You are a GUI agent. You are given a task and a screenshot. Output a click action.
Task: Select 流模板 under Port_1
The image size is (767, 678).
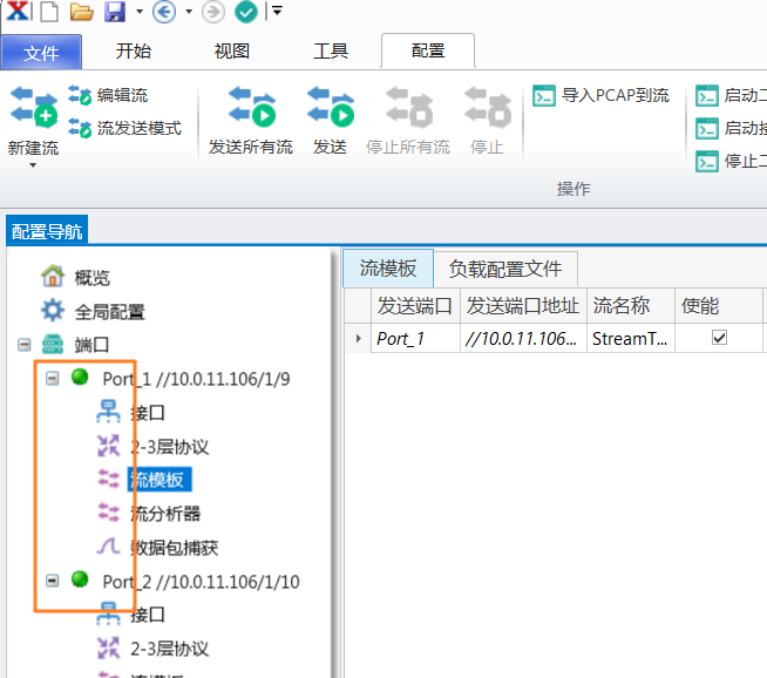click(x=159, y=479)
